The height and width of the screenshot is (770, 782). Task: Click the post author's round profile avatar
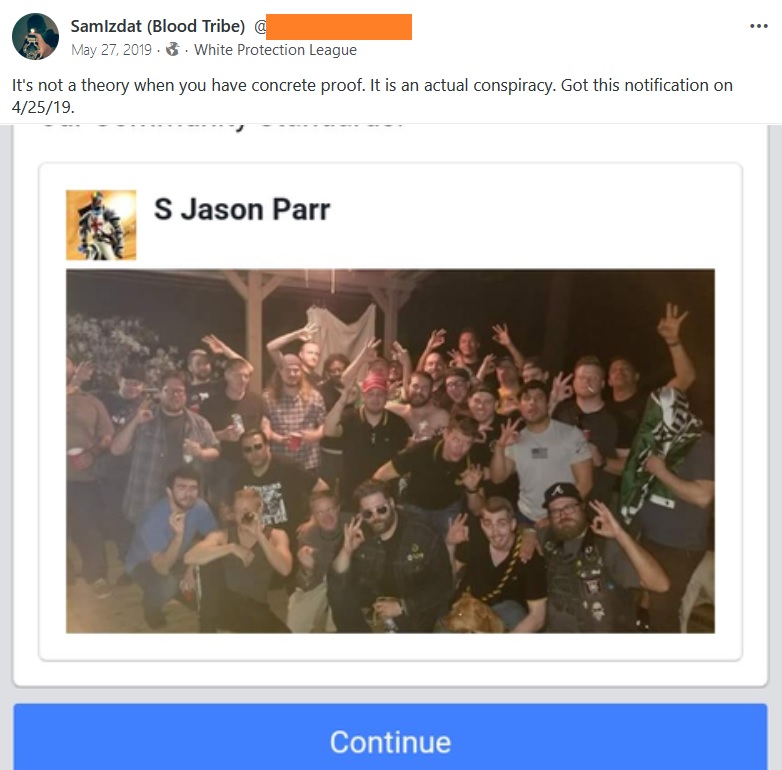pos(35,36)
